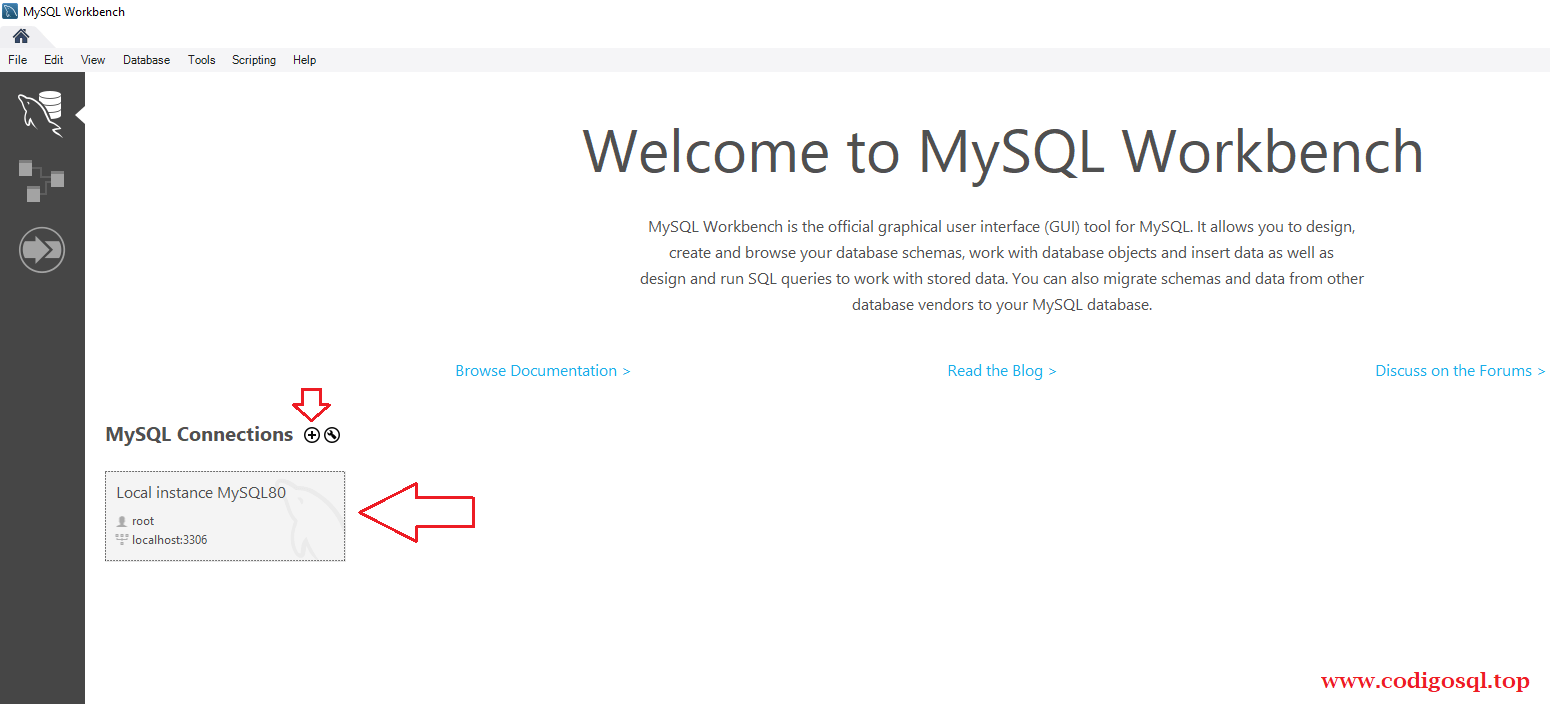This screenshot has width=1550, height=704.
Task: Open the Help menu
Action: (304, 60)
